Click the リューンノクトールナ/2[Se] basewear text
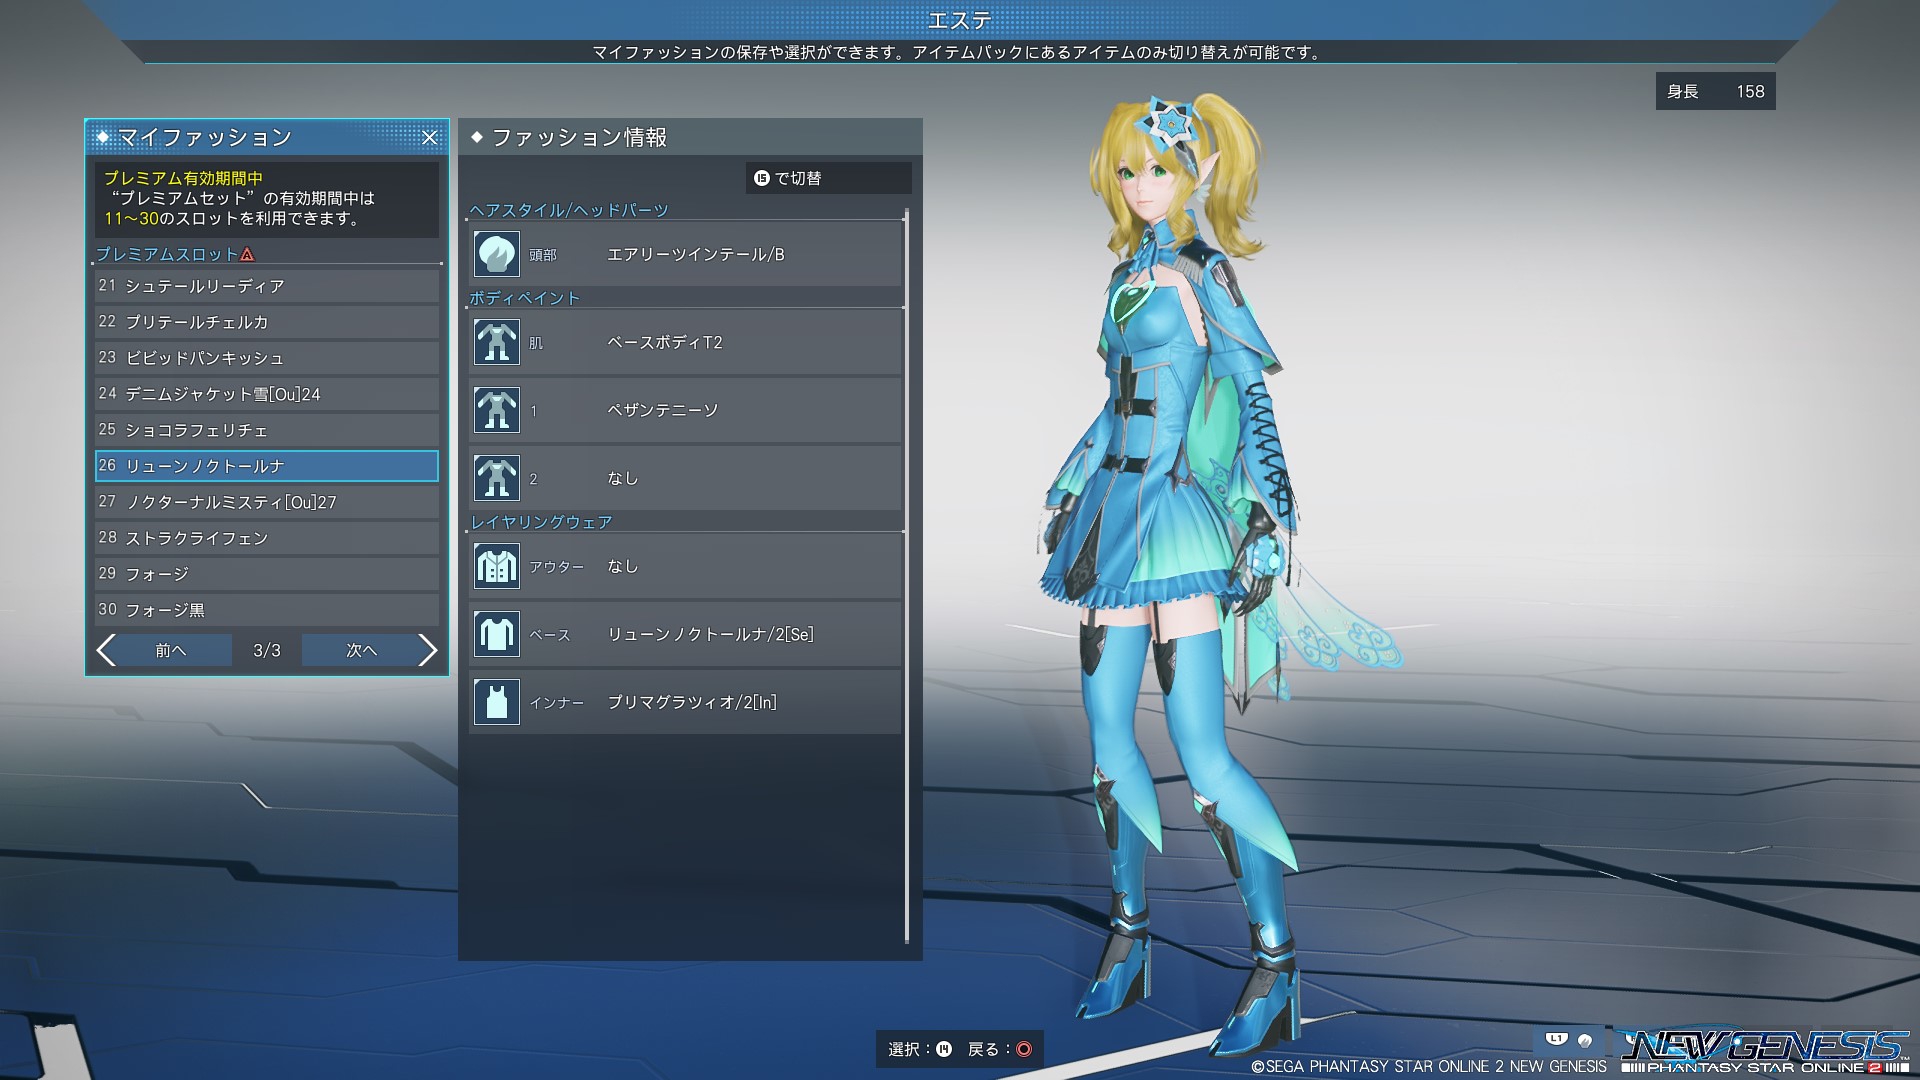The width and height of the screenshot is (1920, 1080). [711, 635]
